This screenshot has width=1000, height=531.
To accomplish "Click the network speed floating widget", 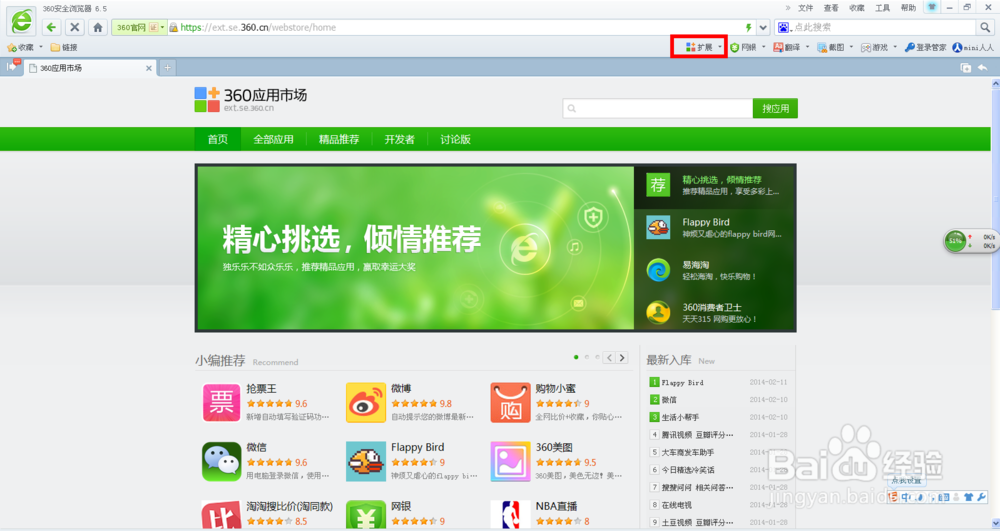I will [x=970, y=241].
